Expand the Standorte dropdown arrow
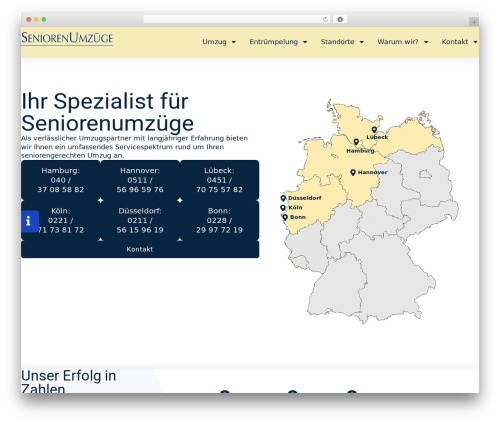Screen dimensions: 500x423 point(362,42)
